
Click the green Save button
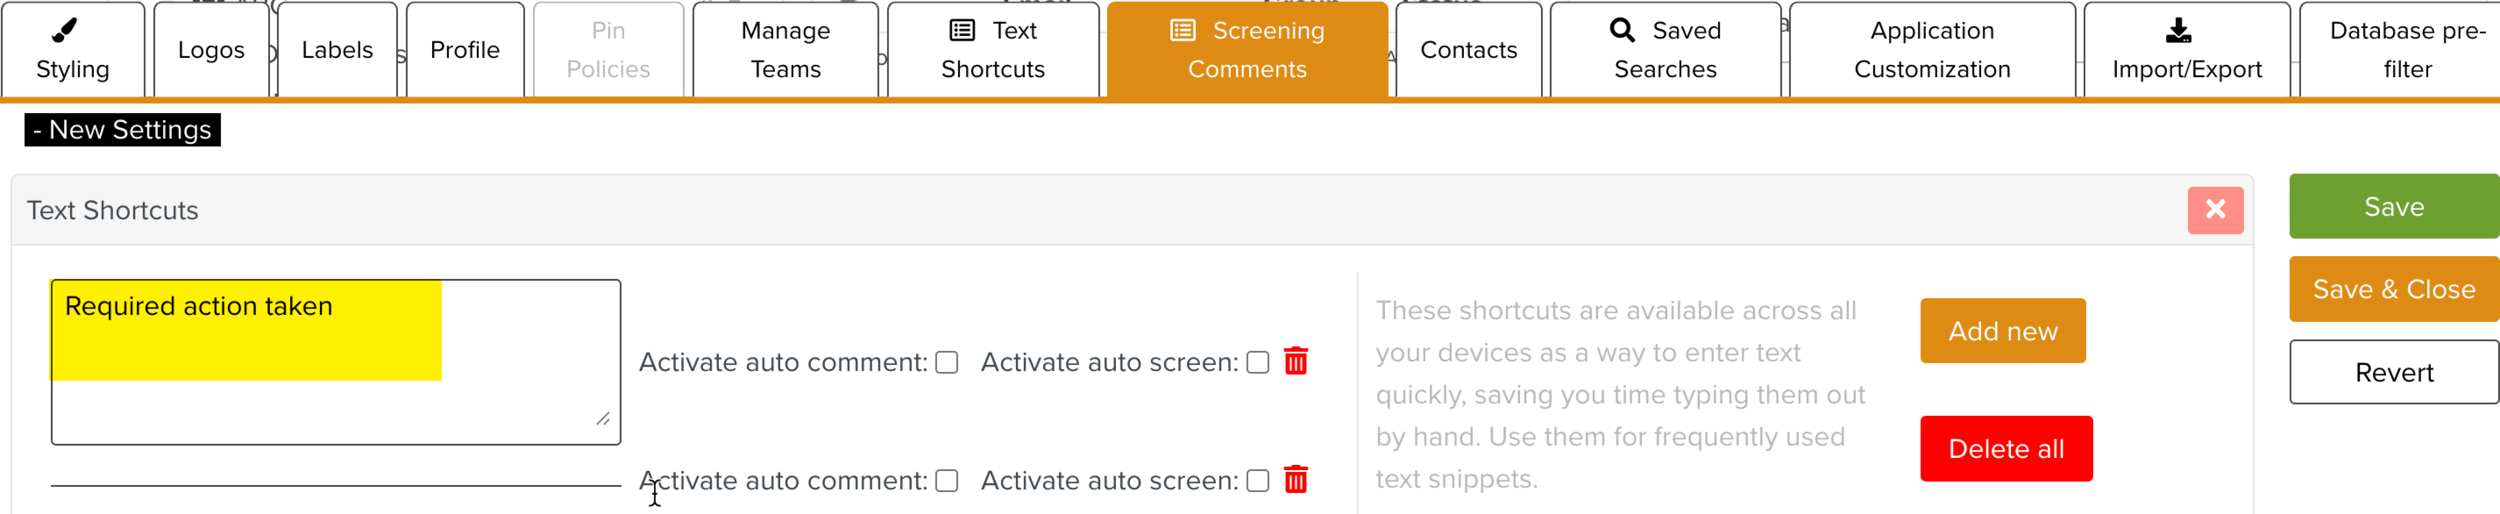click(x=2393, y=207)
